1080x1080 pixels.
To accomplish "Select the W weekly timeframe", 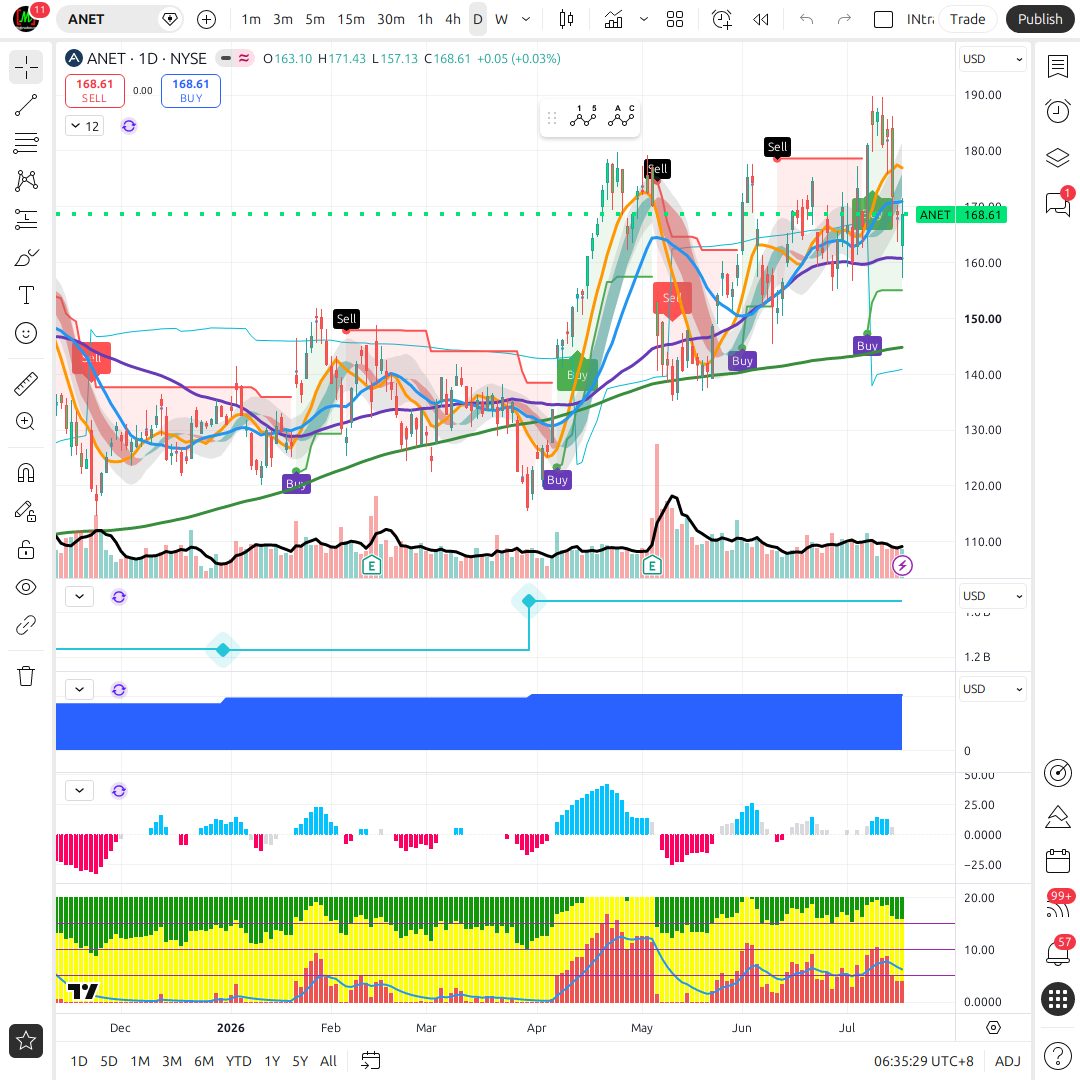I will click(x=501, y=19).
